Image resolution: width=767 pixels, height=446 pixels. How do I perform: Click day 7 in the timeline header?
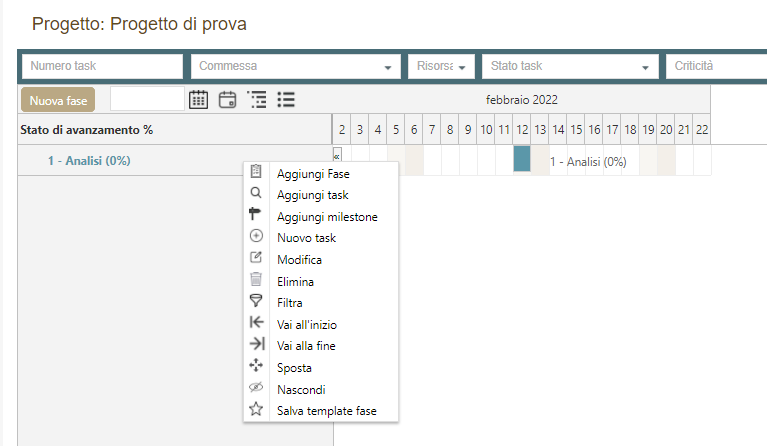click(432, 130)
